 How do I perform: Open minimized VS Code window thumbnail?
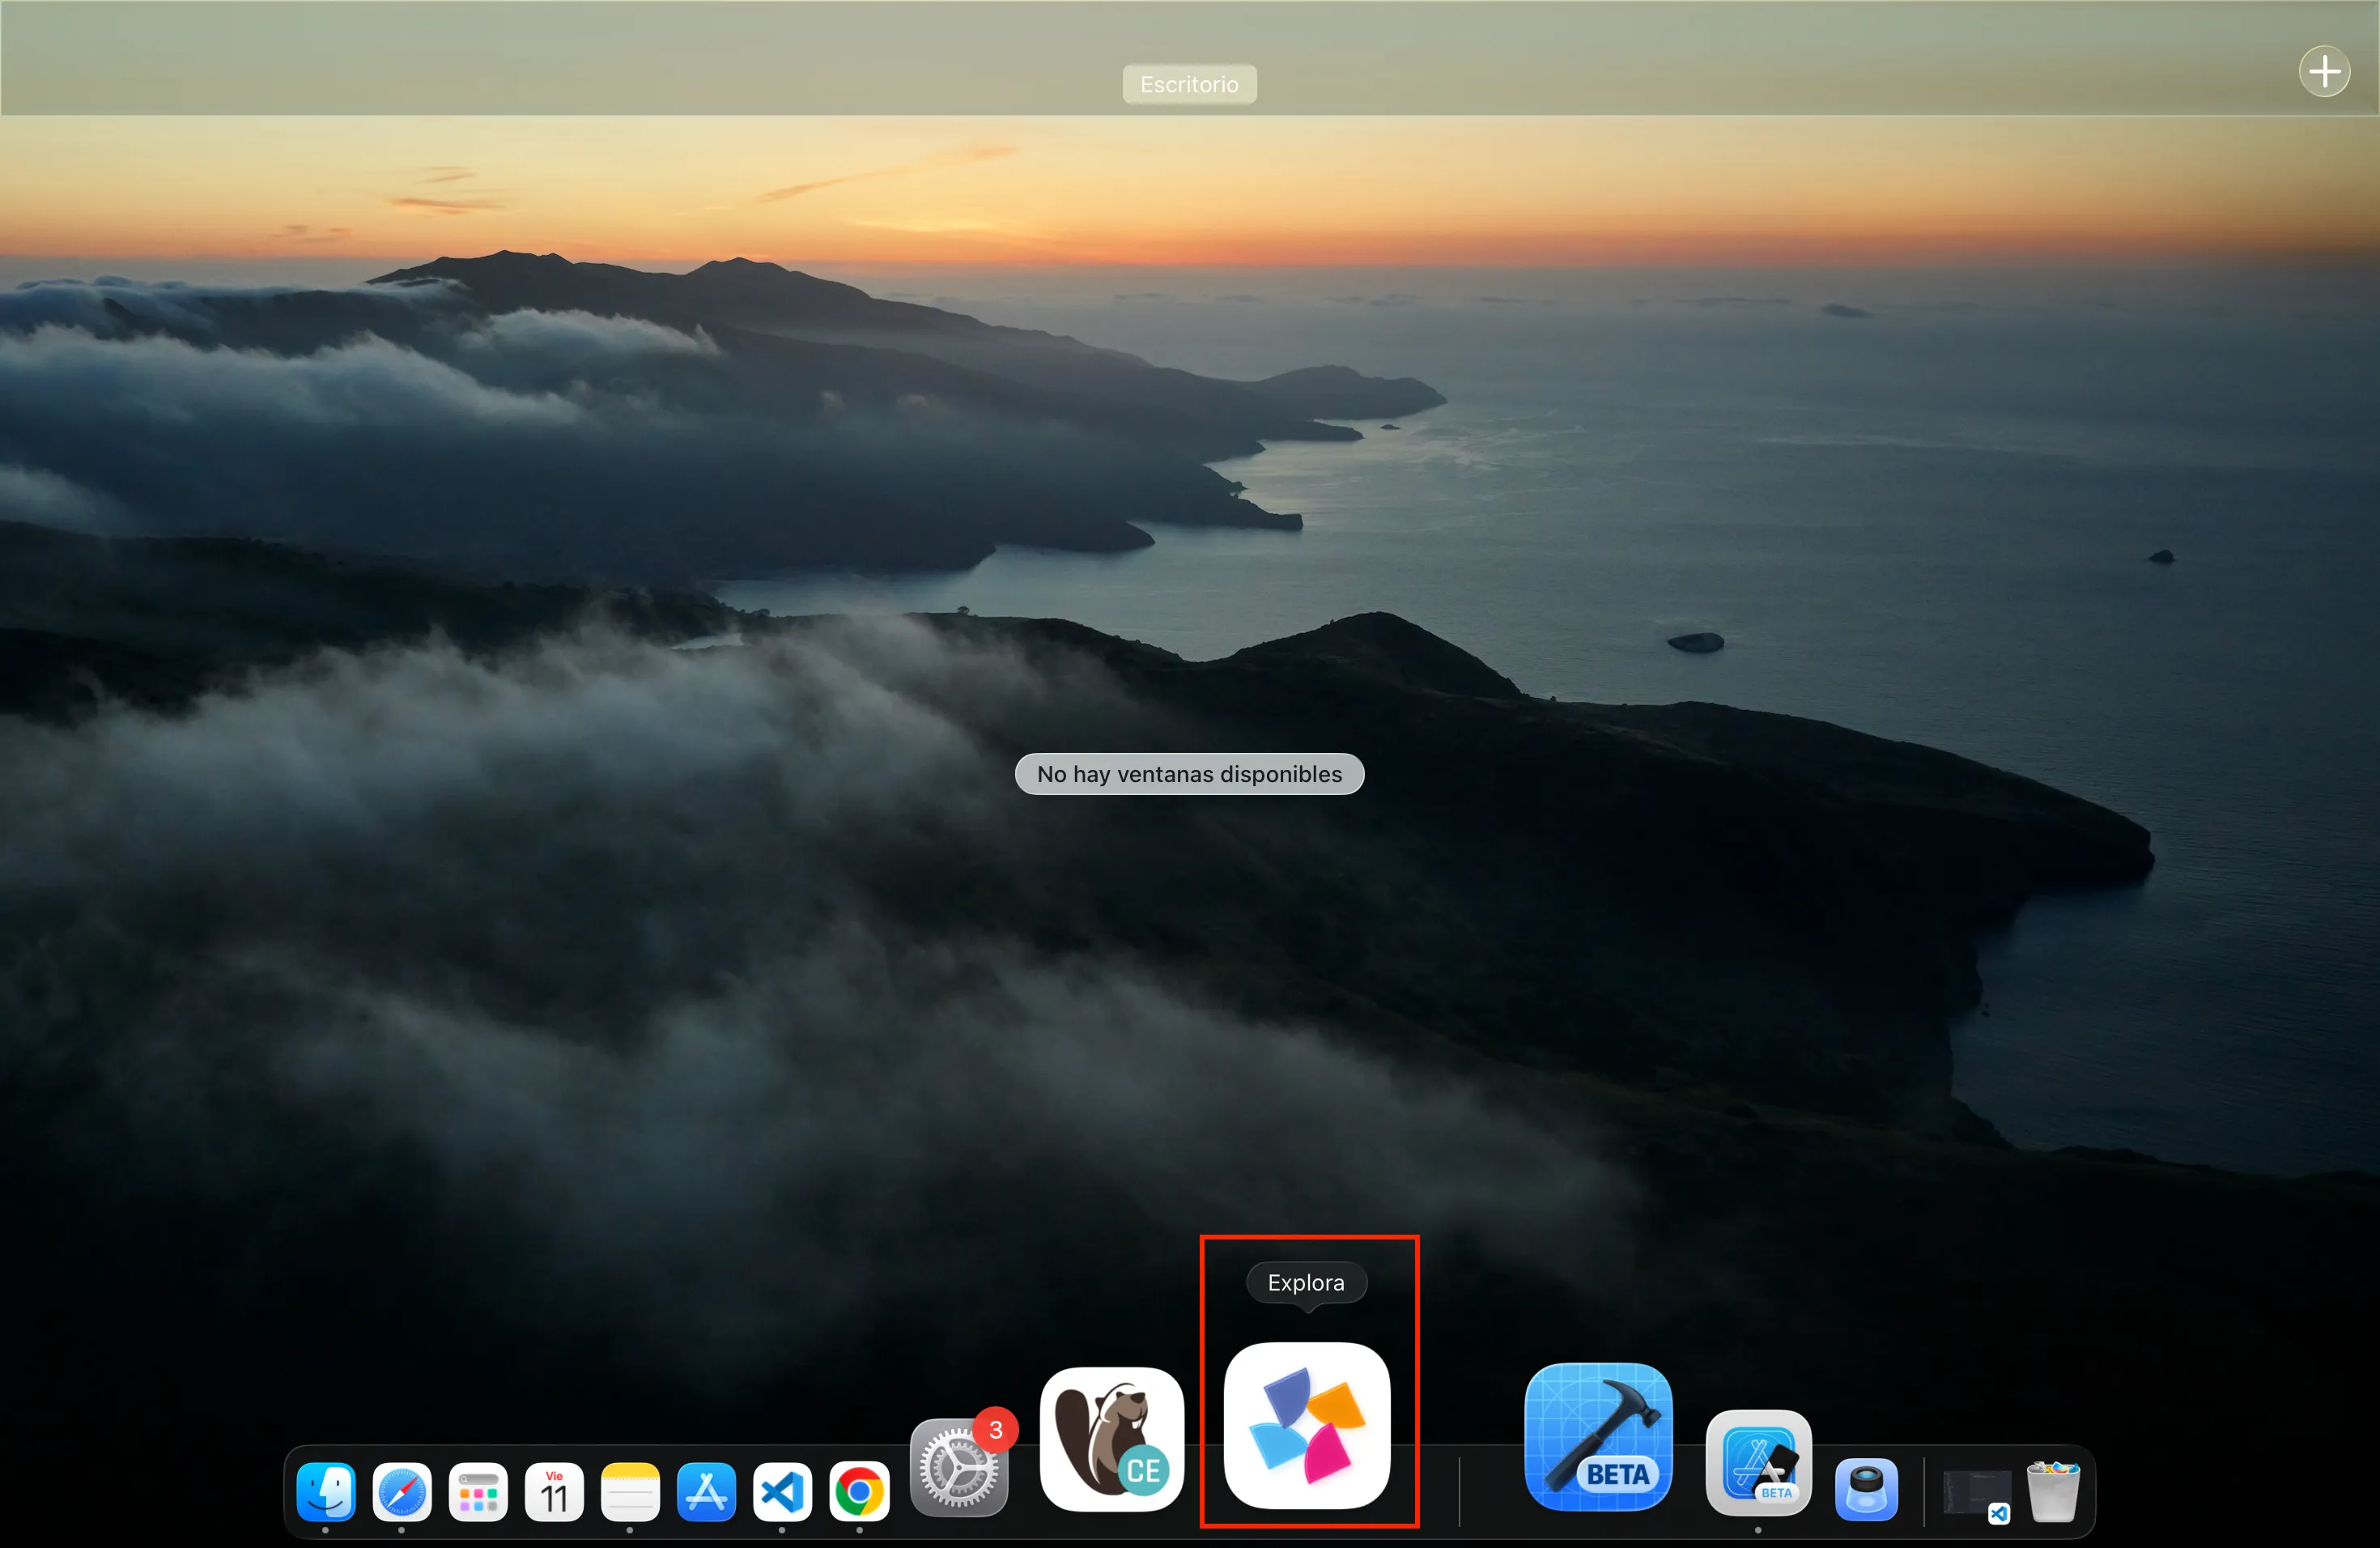coord(1976,1494)
